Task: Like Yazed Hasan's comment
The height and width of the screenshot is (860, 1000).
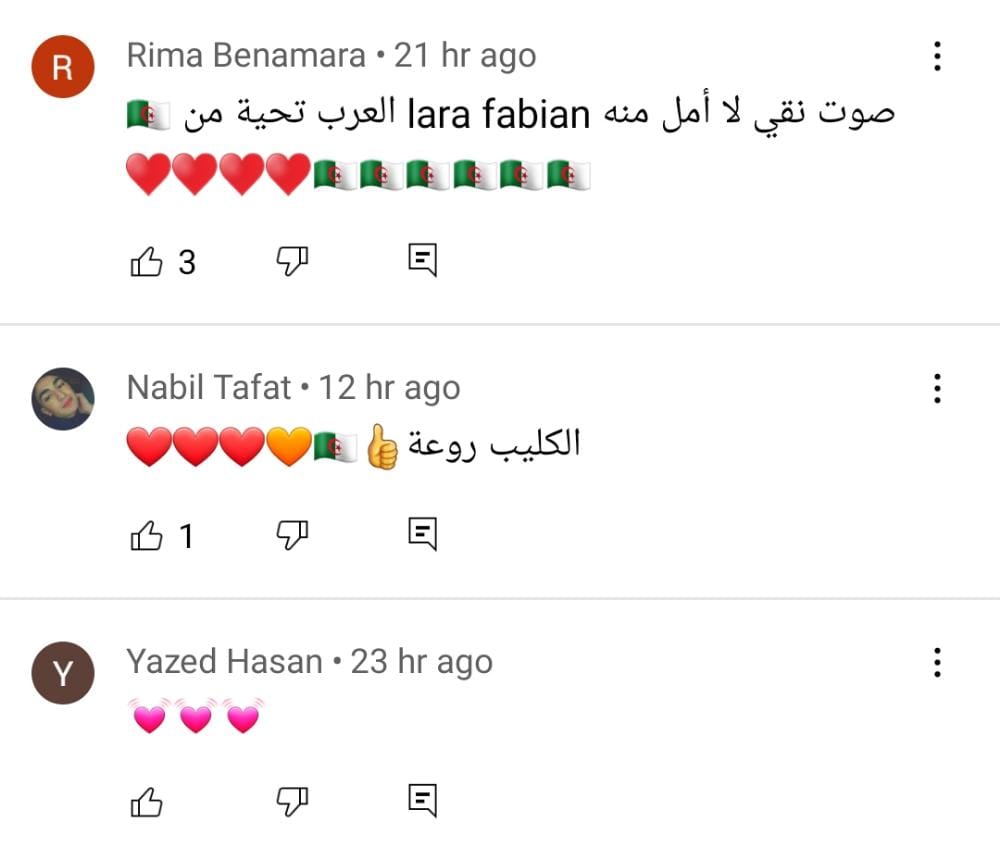Action: click(147, 800)
